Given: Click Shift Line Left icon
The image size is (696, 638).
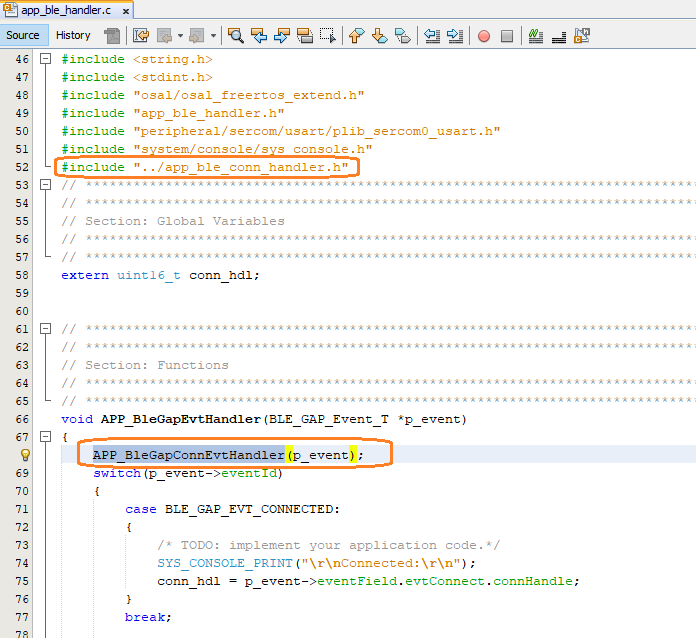Looking at the screenshot, I should (432, 36).
